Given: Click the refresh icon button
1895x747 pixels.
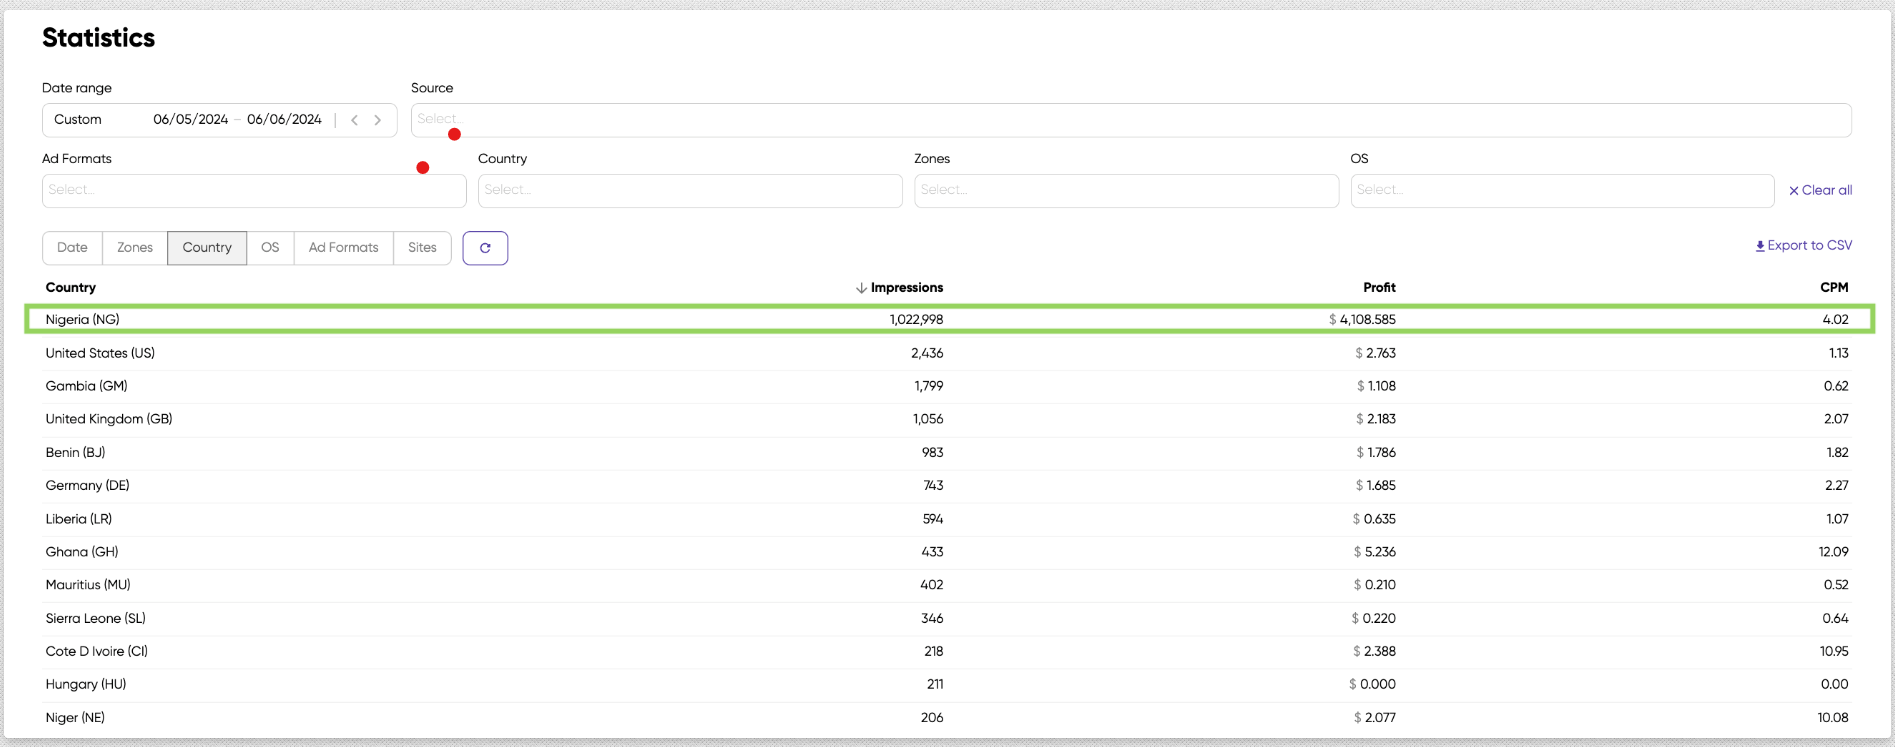Looking at the screenshot, I should 485,248.
